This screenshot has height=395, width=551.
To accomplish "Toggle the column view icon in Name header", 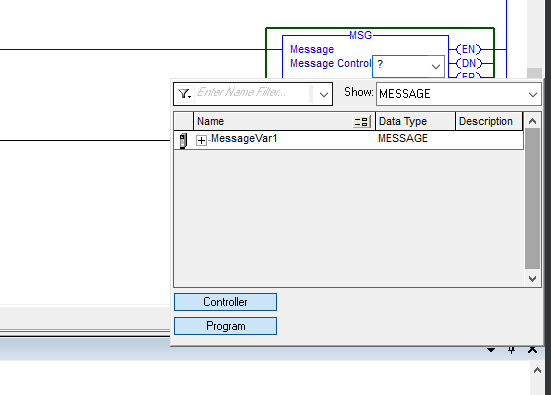I will click(362, 122).
